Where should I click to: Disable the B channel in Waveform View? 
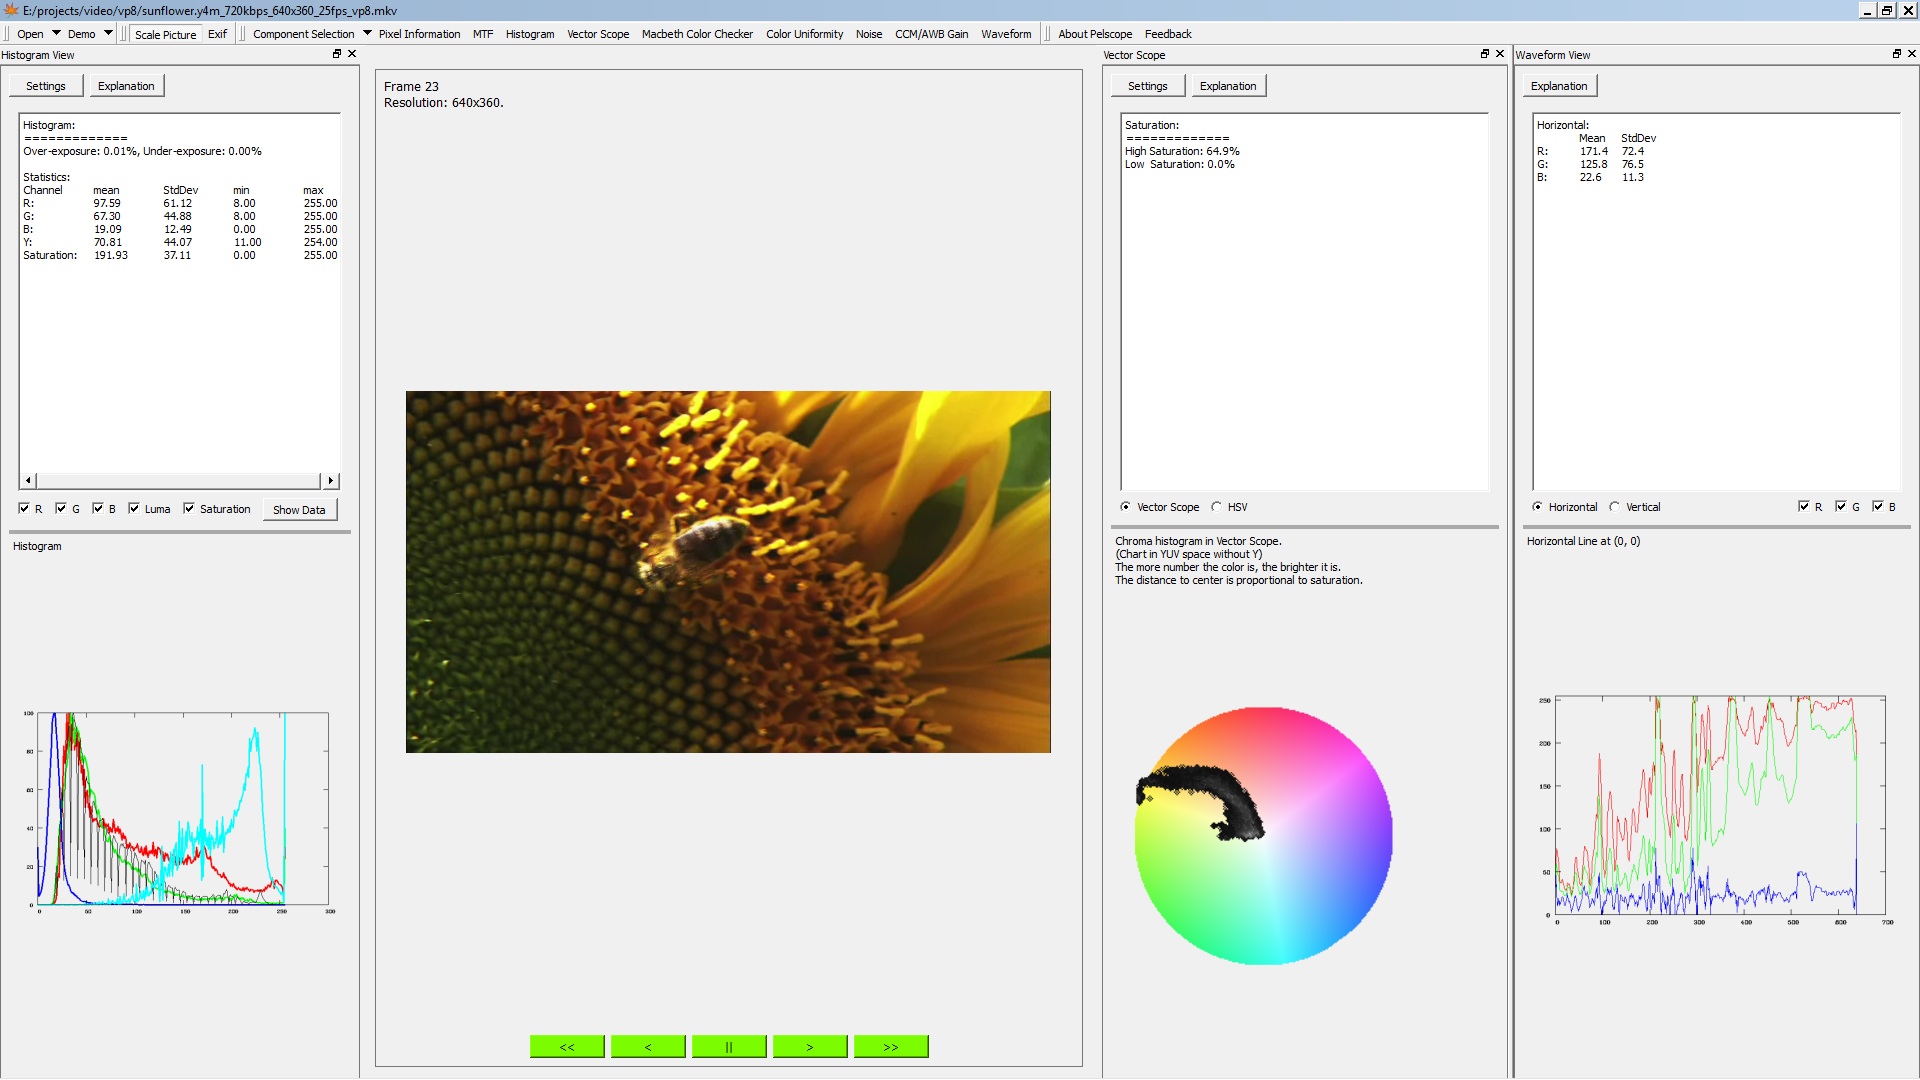1878,506
